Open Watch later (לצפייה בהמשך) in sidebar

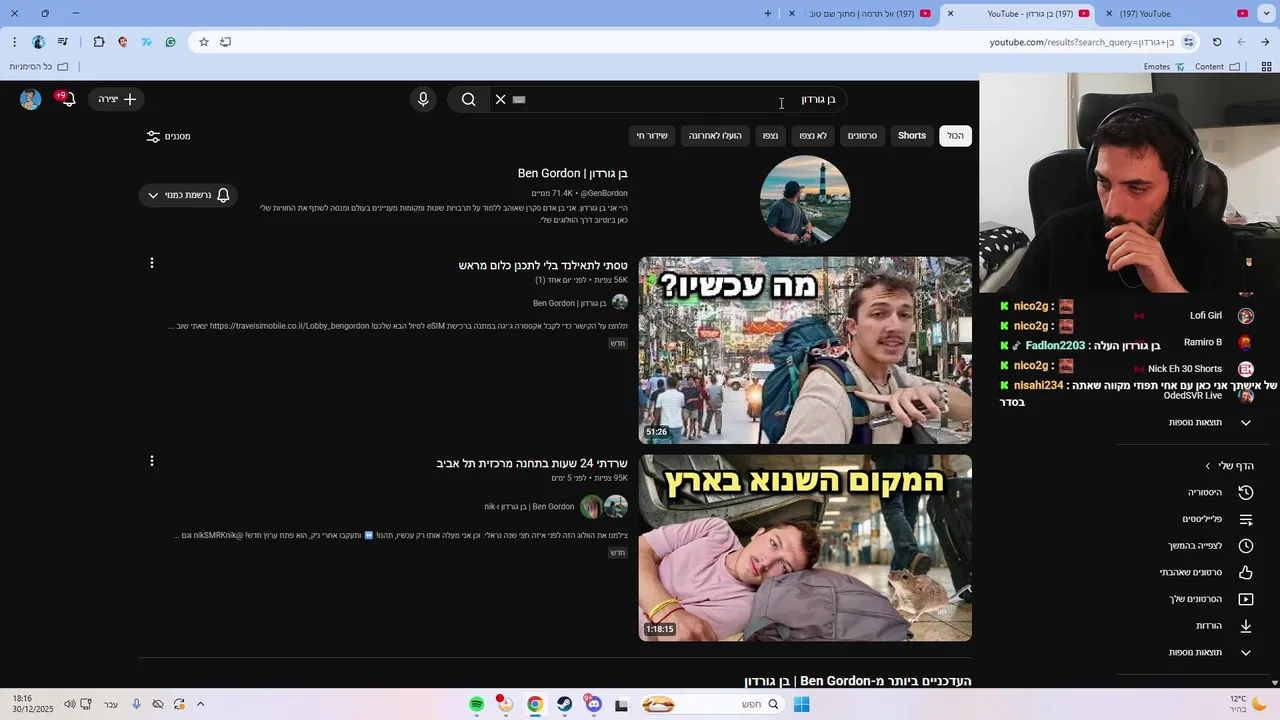coord(1210,546)
